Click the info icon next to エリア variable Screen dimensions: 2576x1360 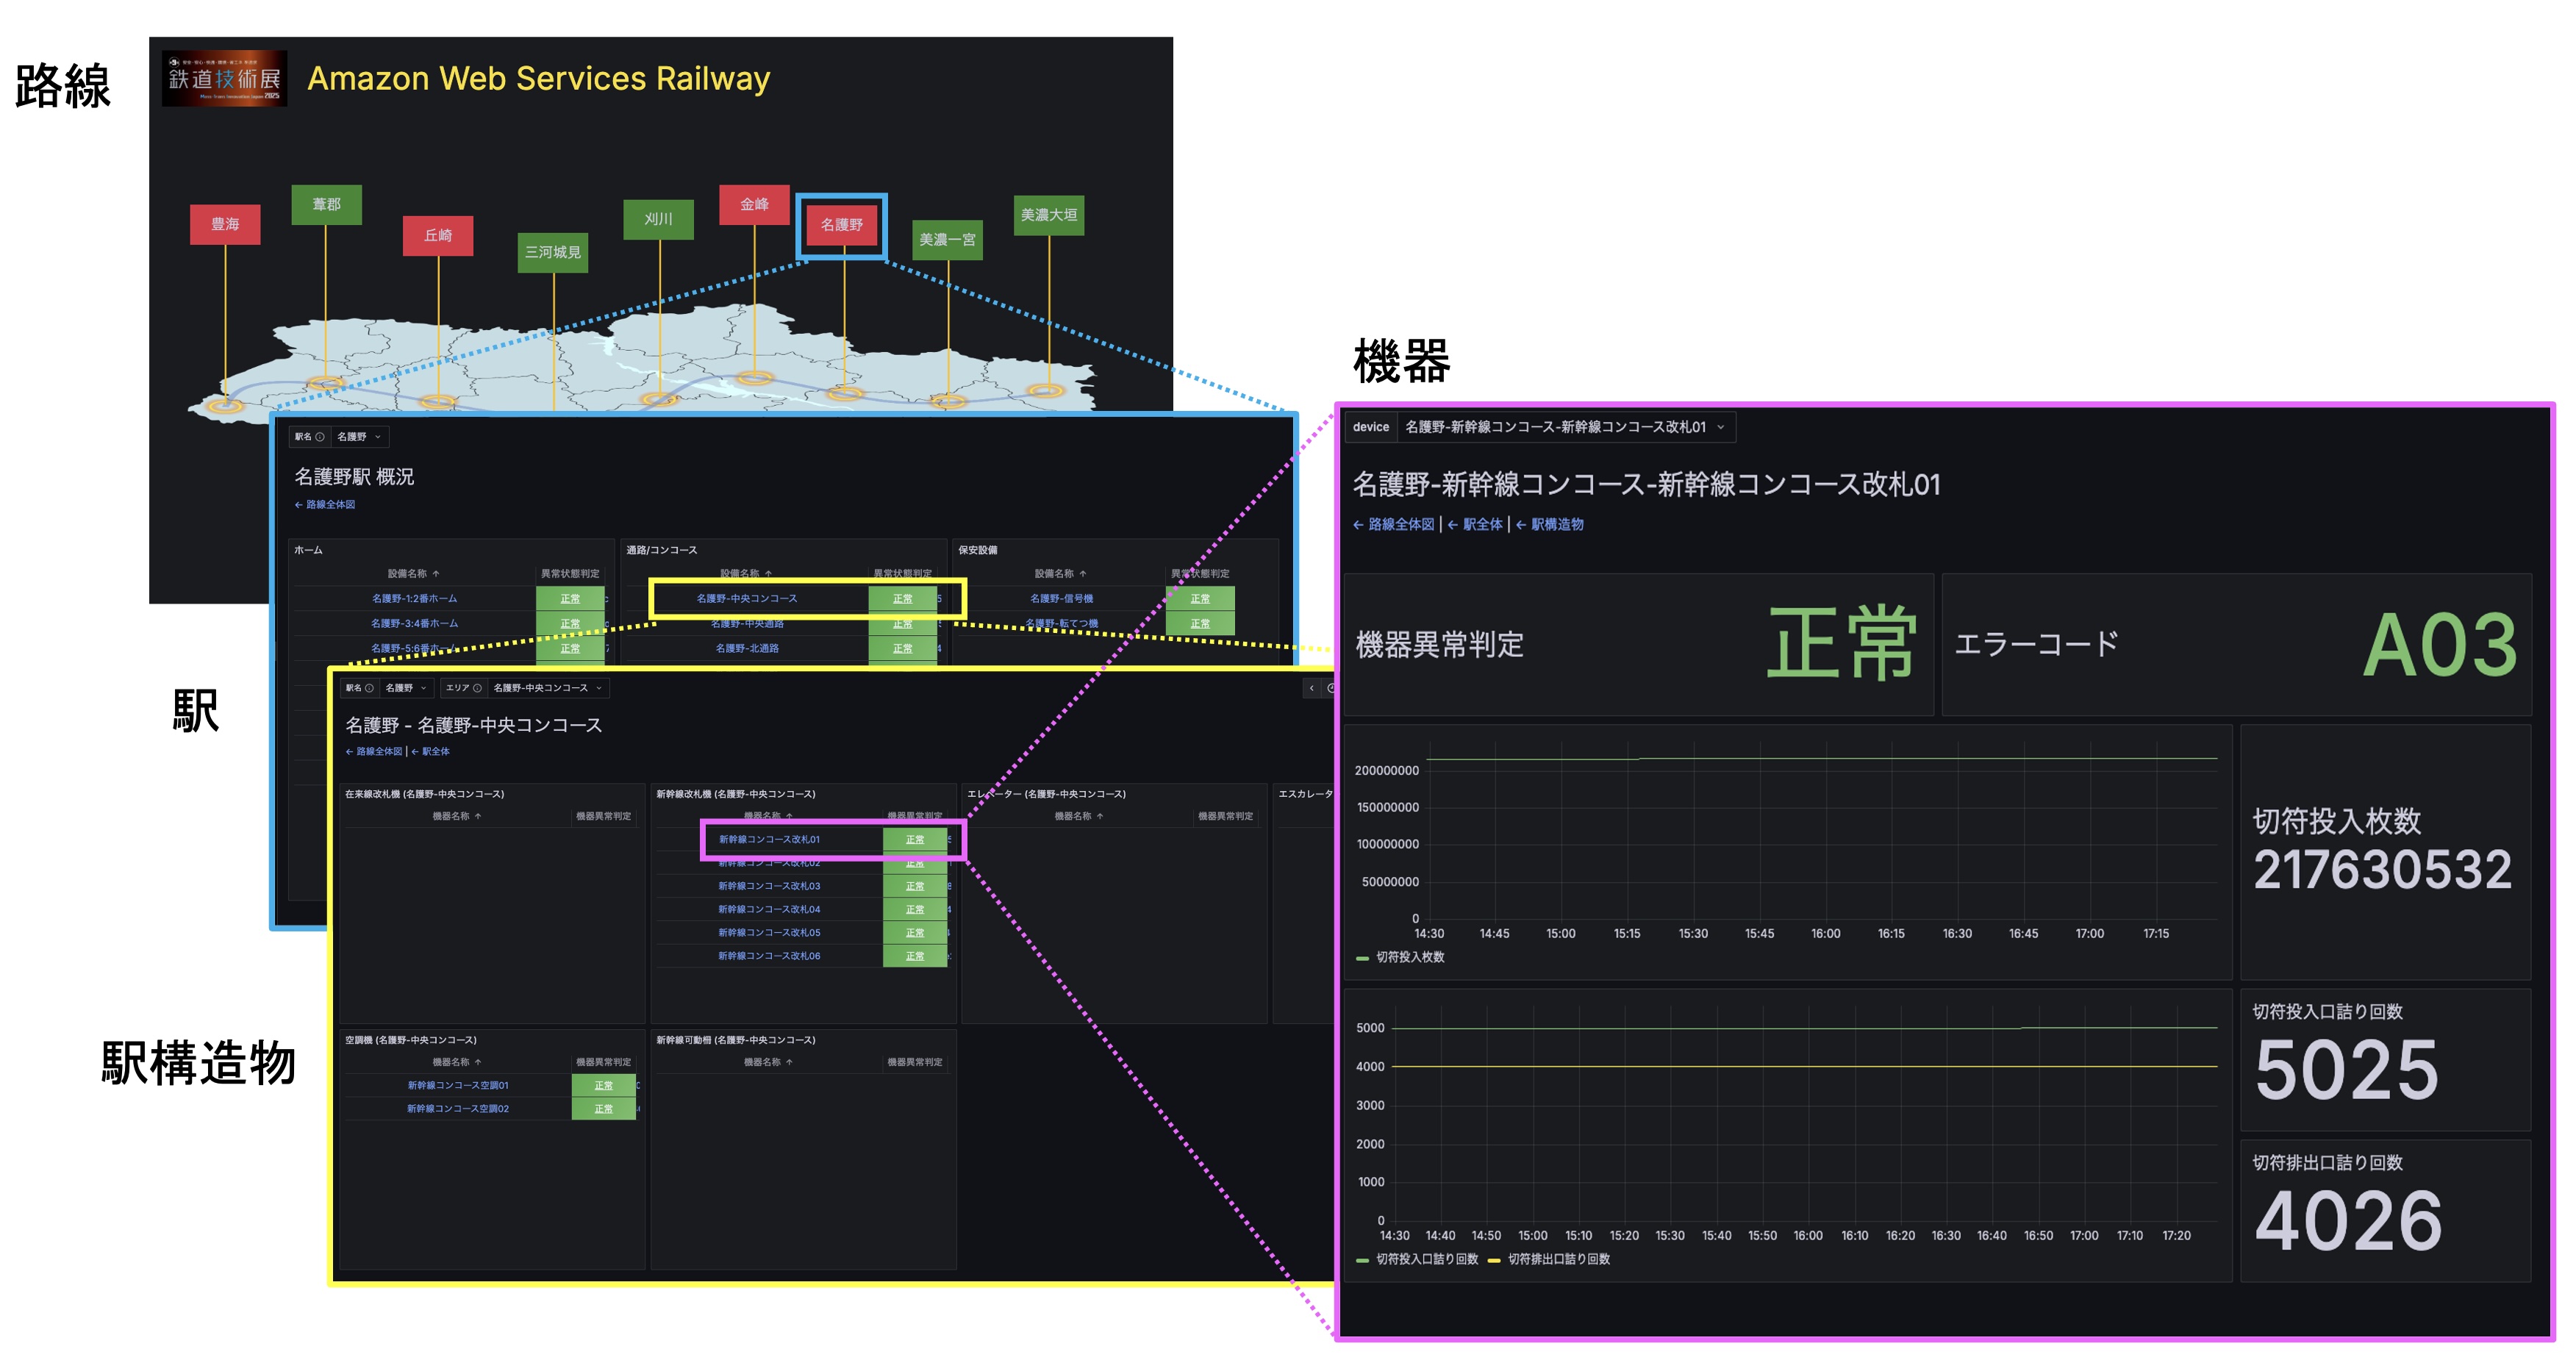[477, 688]
